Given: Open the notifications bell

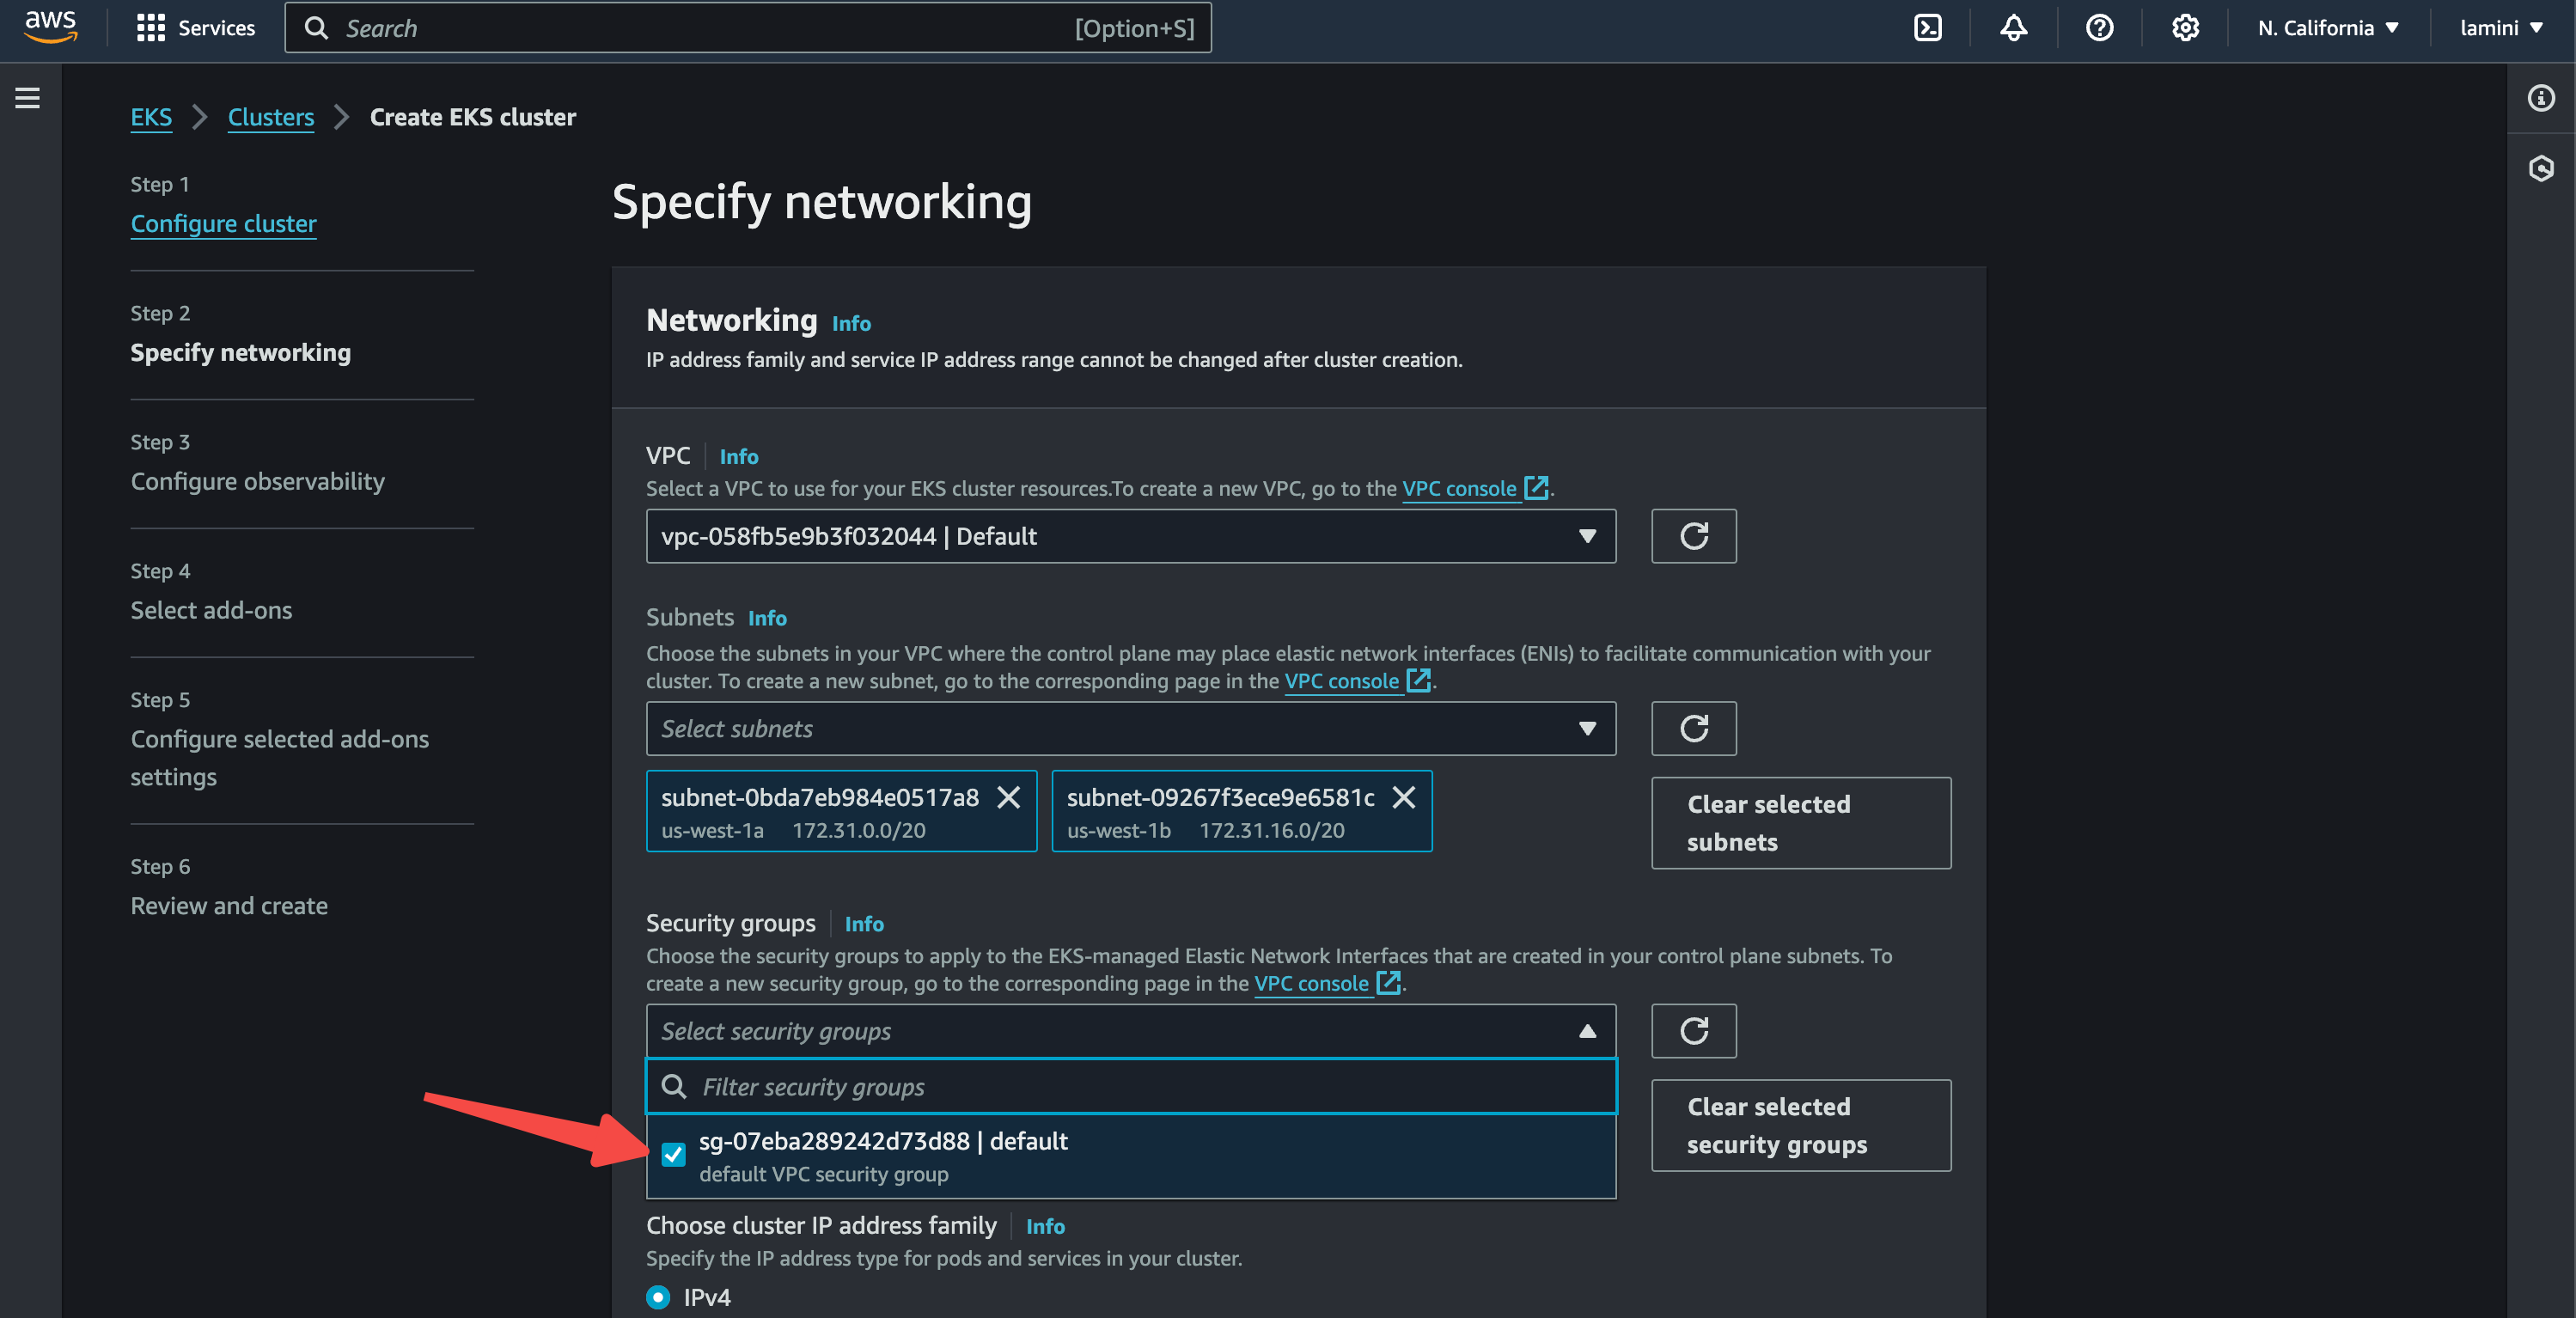Looking at the screenshot, I should pos(2013,28).
